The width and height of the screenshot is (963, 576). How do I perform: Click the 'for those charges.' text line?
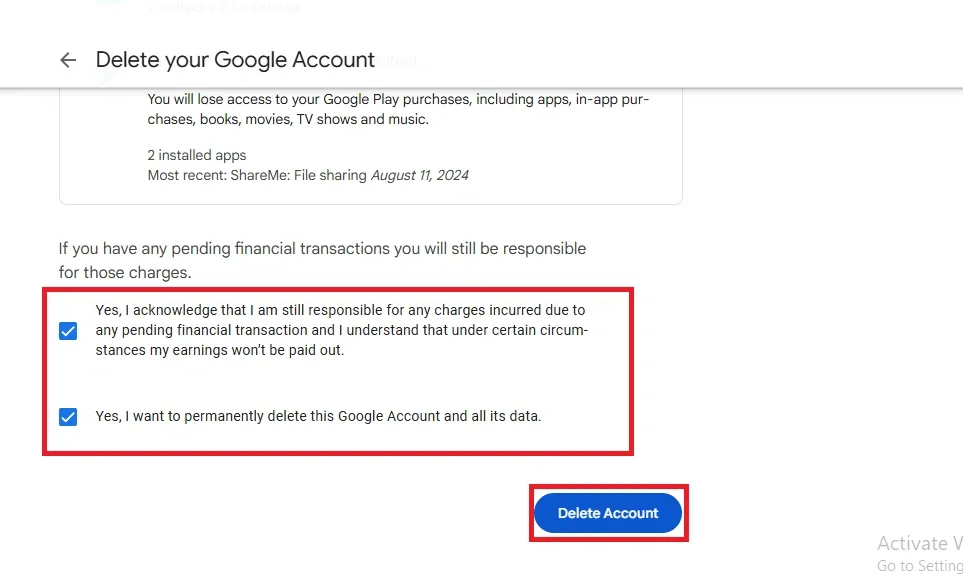coord(124,272)
